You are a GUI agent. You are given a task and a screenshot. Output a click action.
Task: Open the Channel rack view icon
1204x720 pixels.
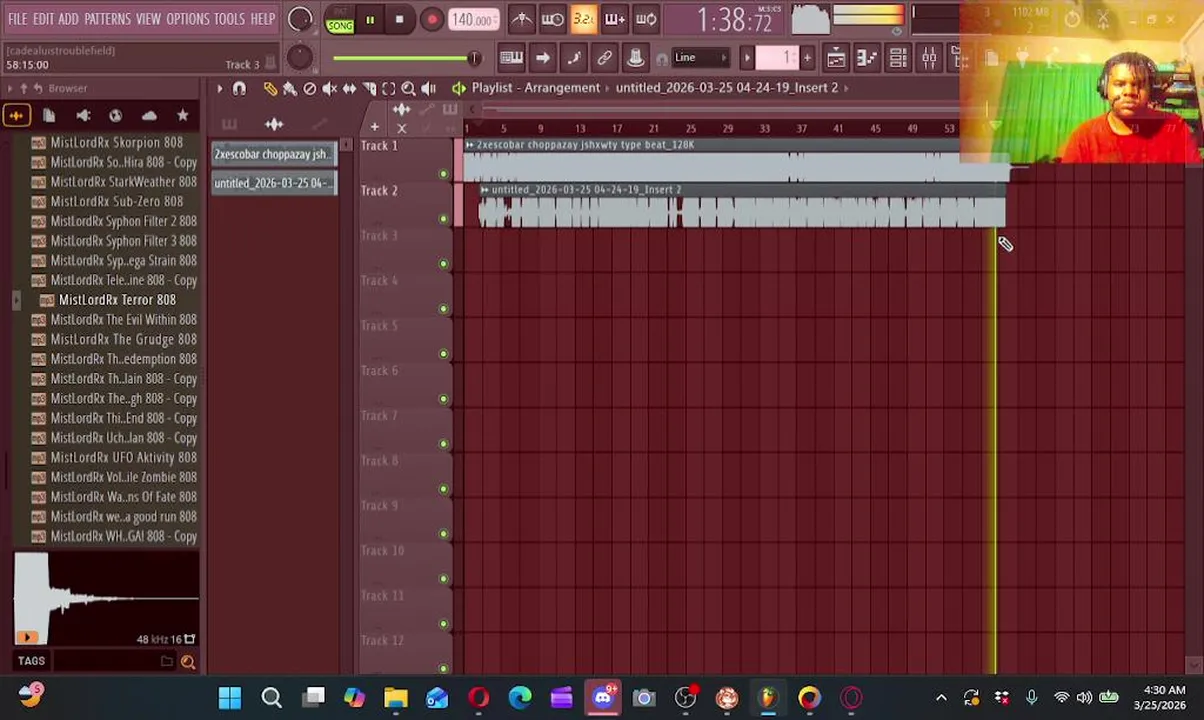coord(898,58)
